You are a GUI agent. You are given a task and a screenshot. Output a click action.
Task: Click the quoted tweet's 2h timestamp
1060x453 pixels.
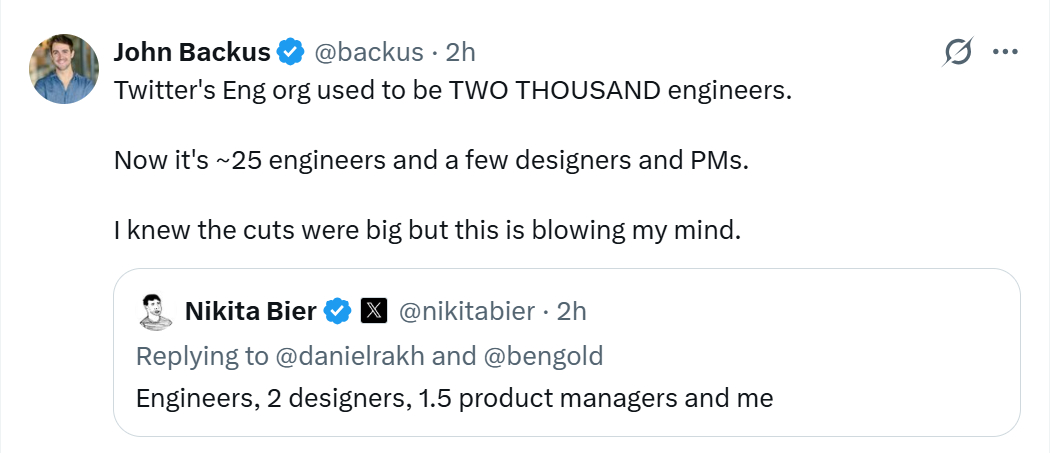point(571,311)
